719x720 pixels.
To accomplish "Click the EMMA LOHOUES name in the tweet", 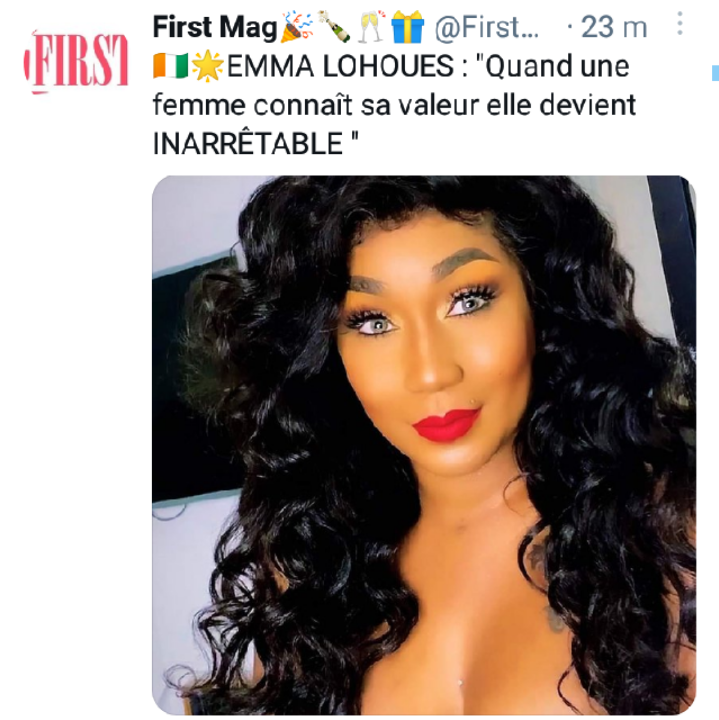I will click(340, 66).
